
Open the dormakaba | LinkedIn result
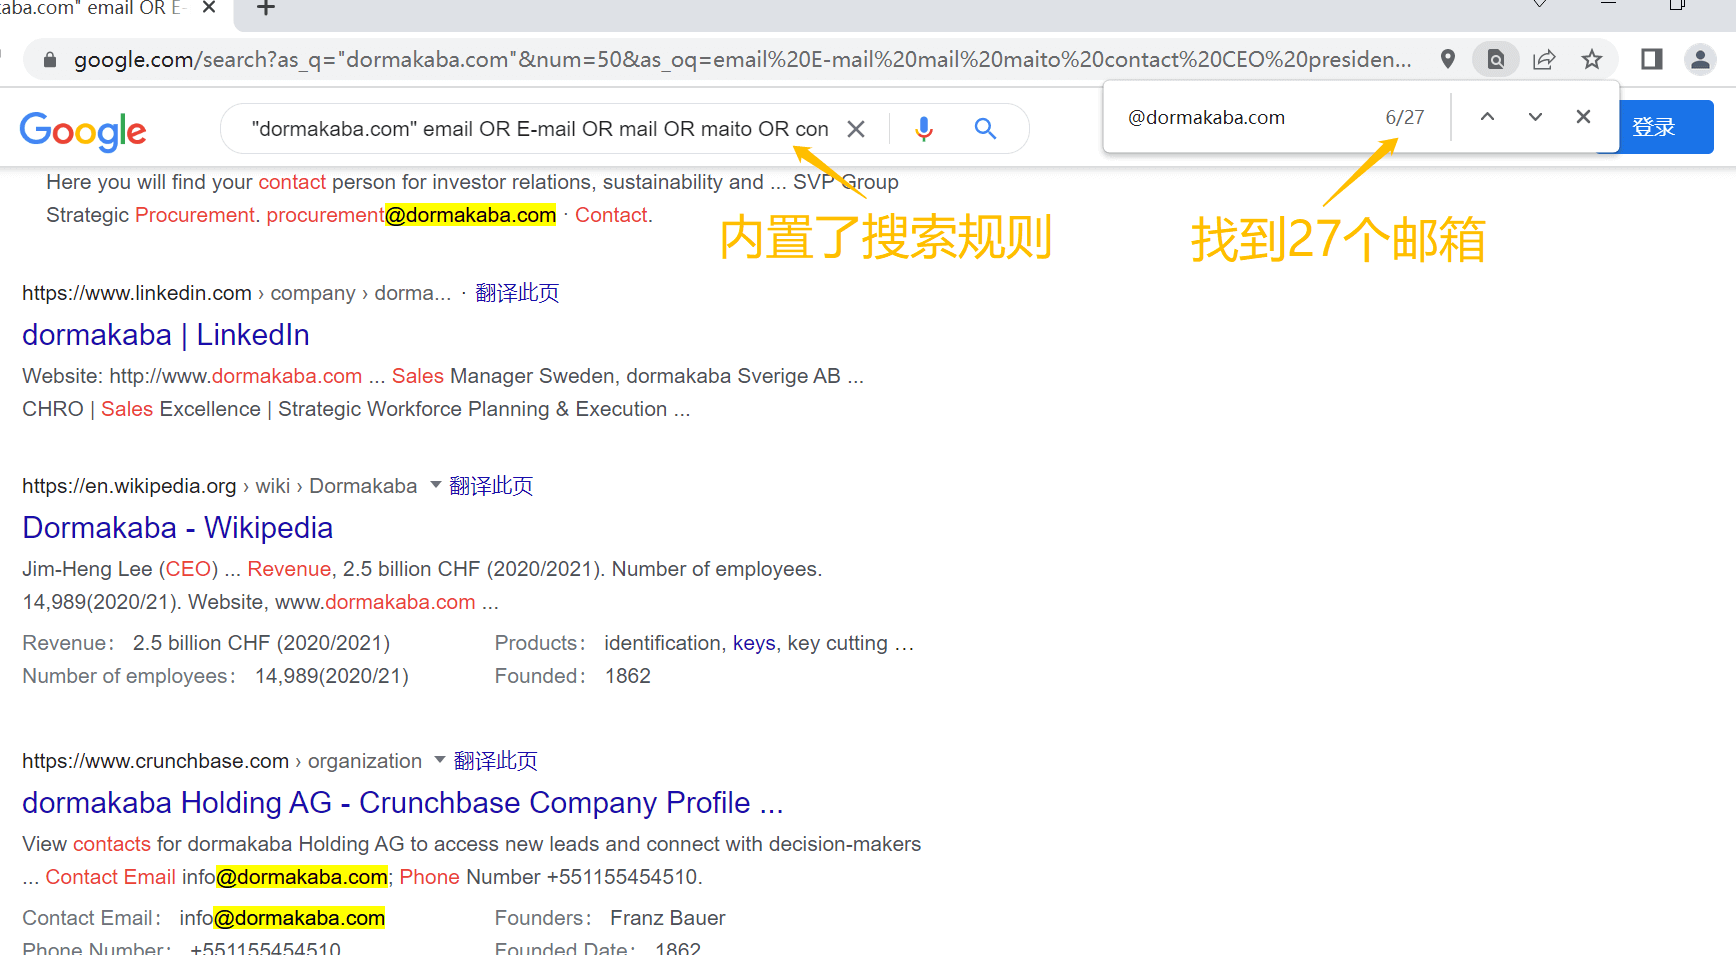coord(166,335)
